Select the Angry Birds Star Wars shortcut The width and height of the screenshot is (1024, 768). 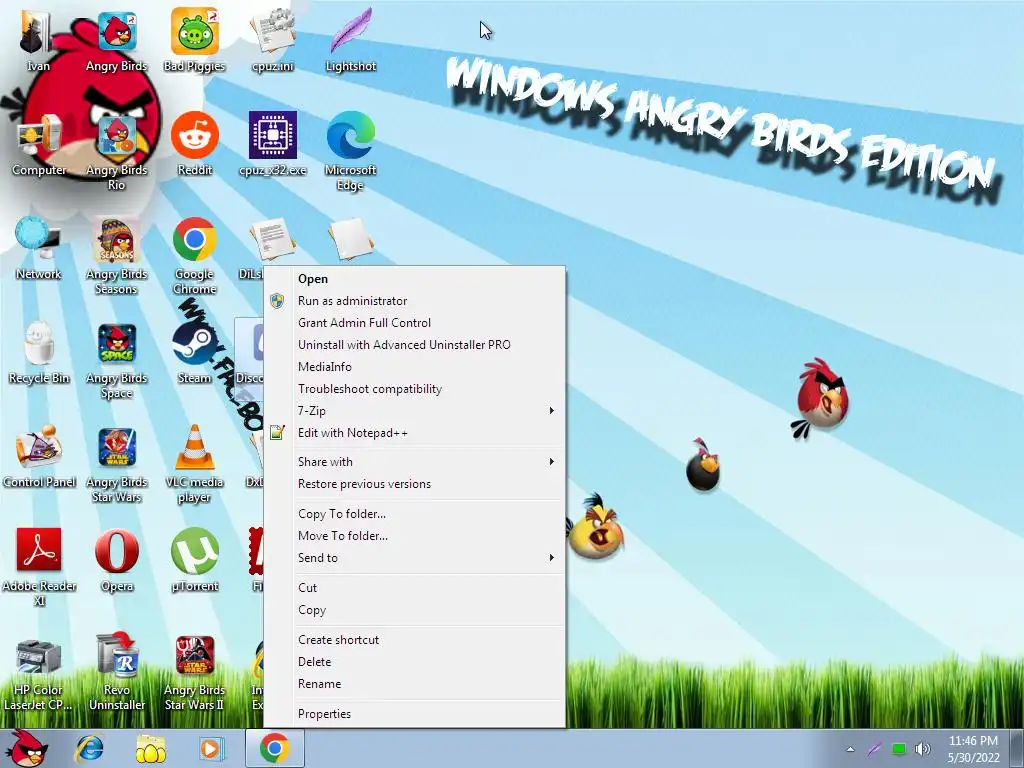pyautogui.click(x=116, y=464)
